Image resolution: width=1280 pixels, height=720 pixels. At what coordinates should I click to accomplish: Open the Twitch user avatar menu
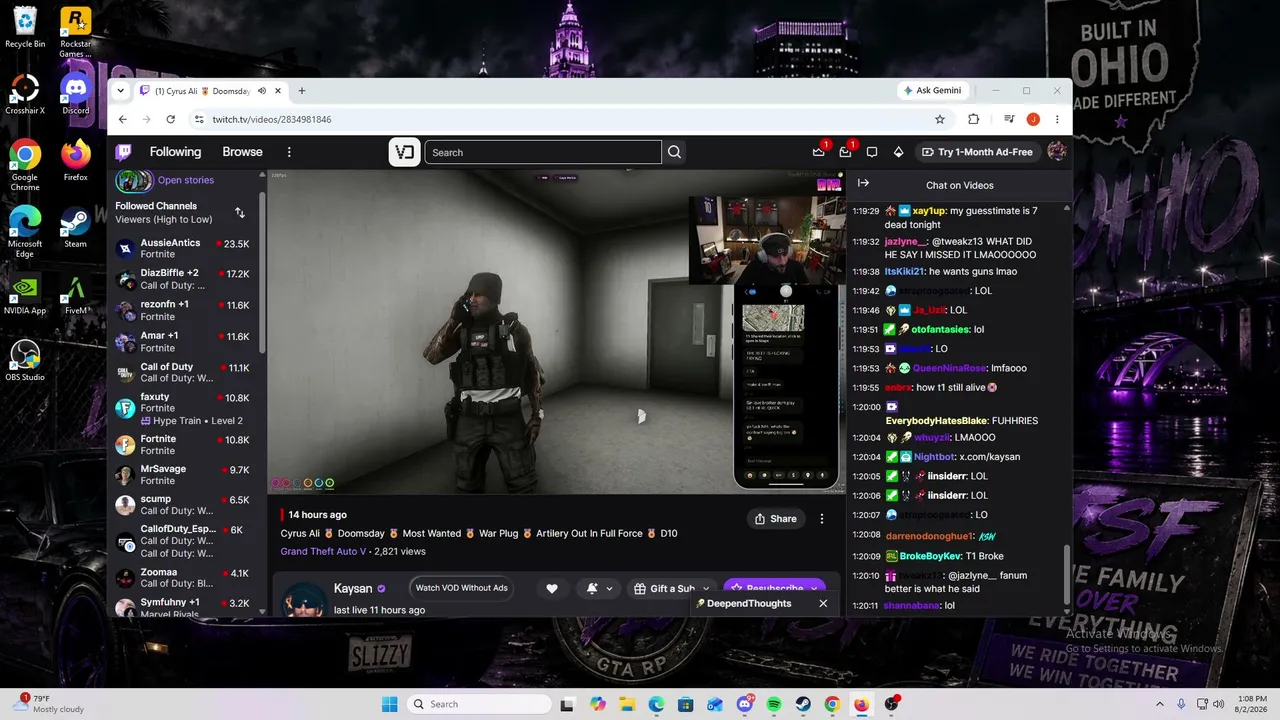(x=1056, y=152)
